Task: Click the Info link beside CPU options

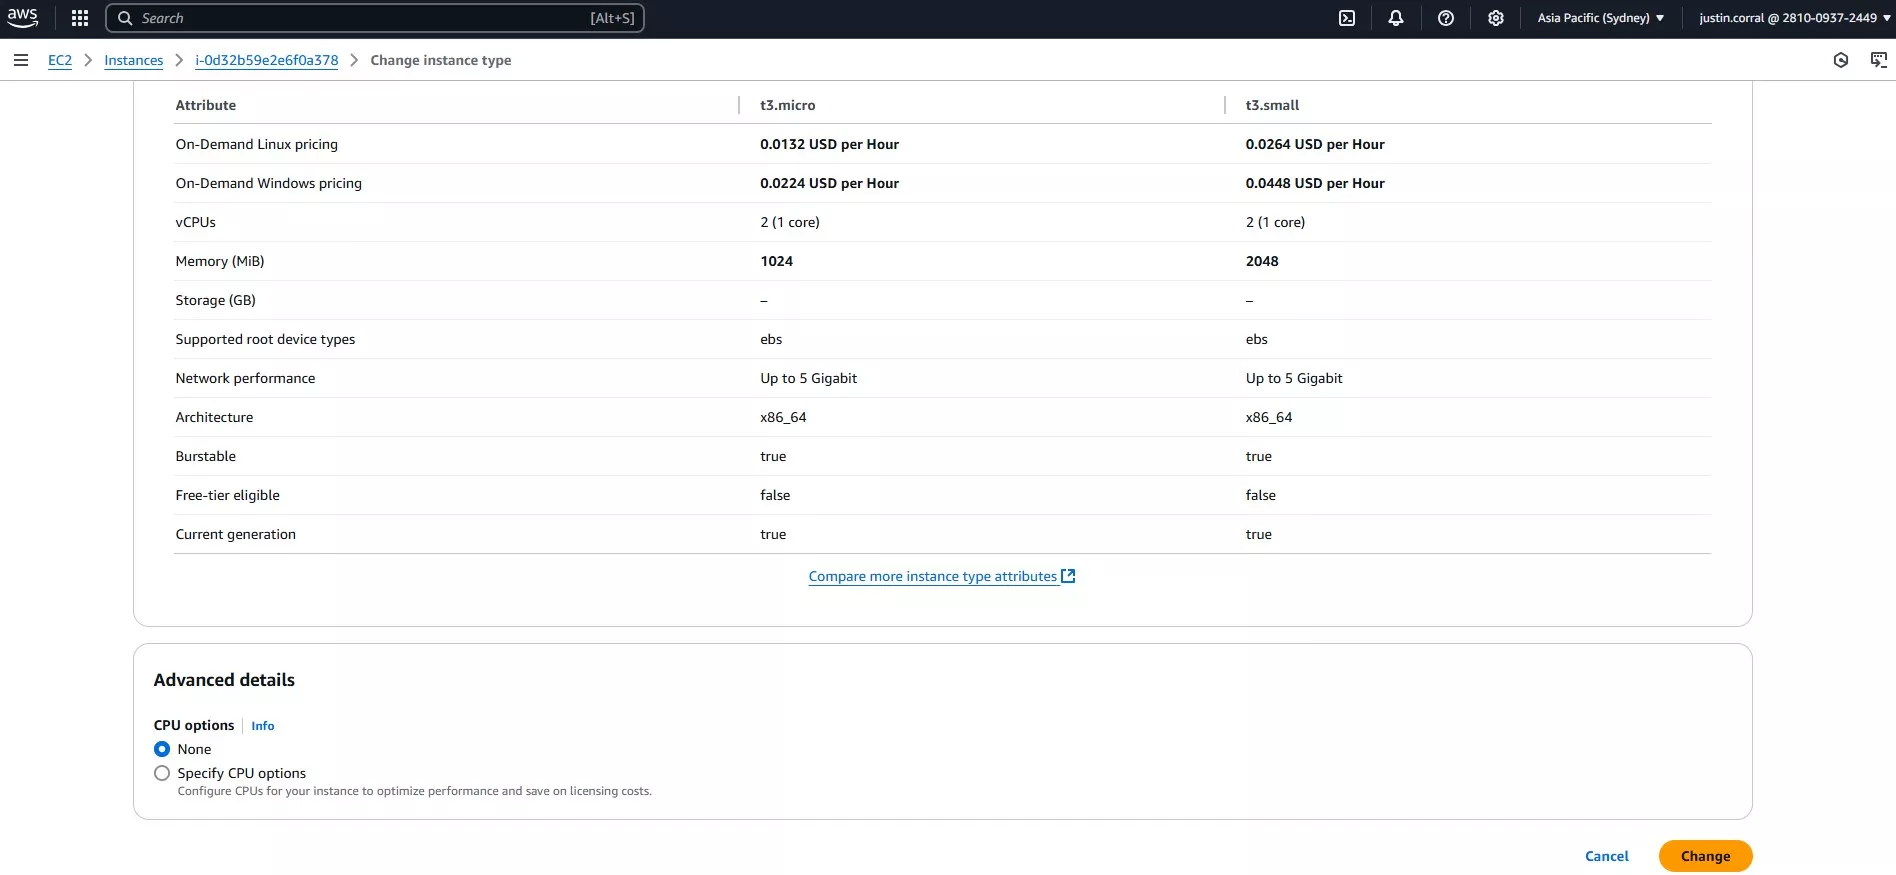Action: coord(262,726)
